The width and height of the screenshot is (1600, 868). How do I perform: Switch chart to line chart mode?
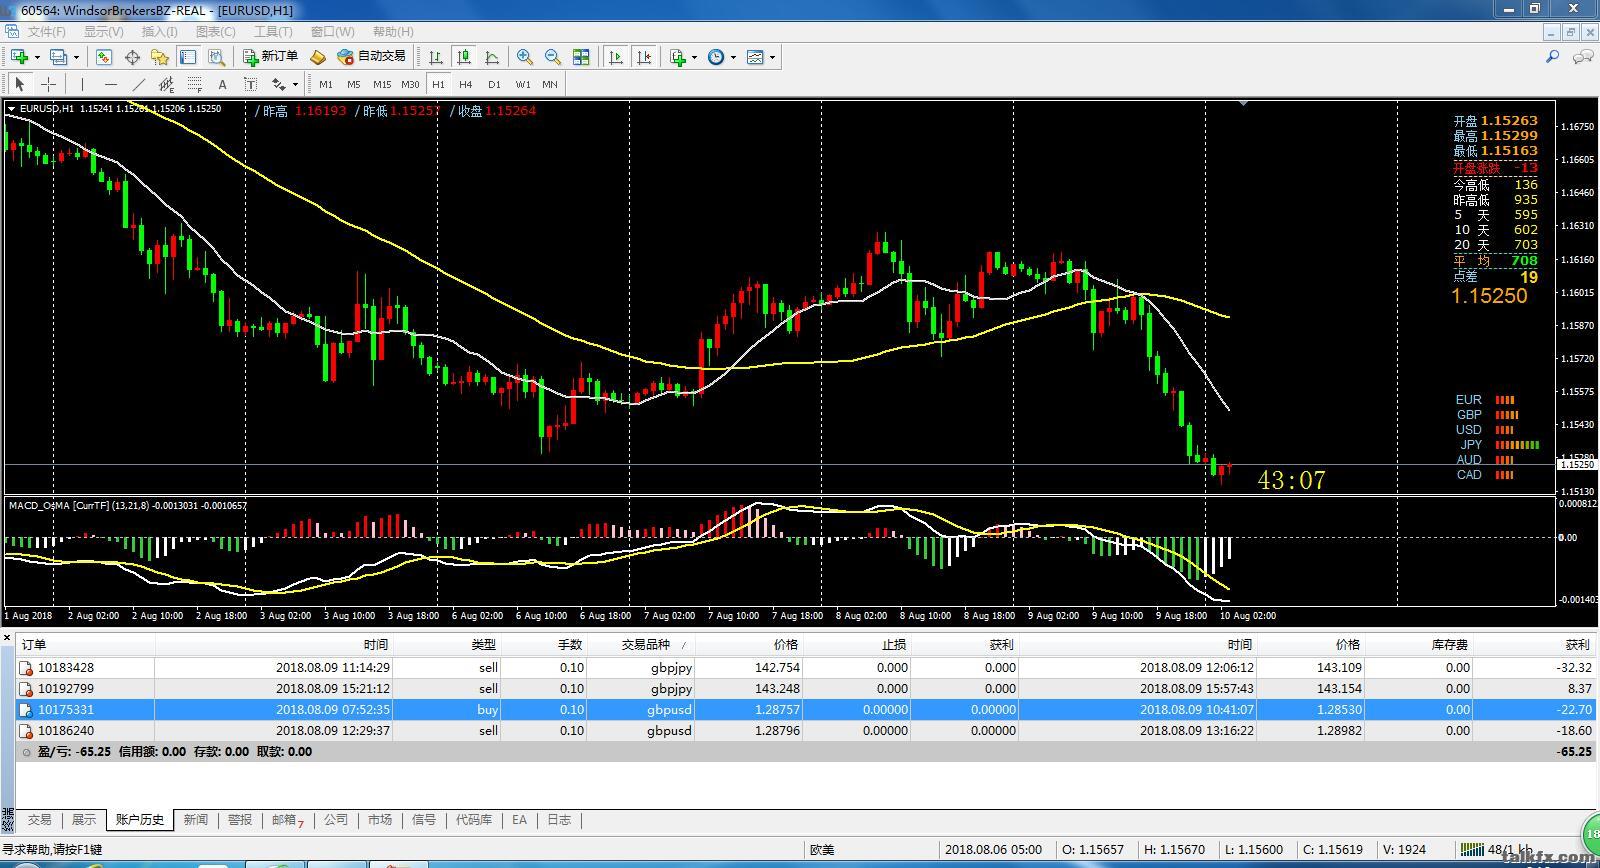(492, 57)
